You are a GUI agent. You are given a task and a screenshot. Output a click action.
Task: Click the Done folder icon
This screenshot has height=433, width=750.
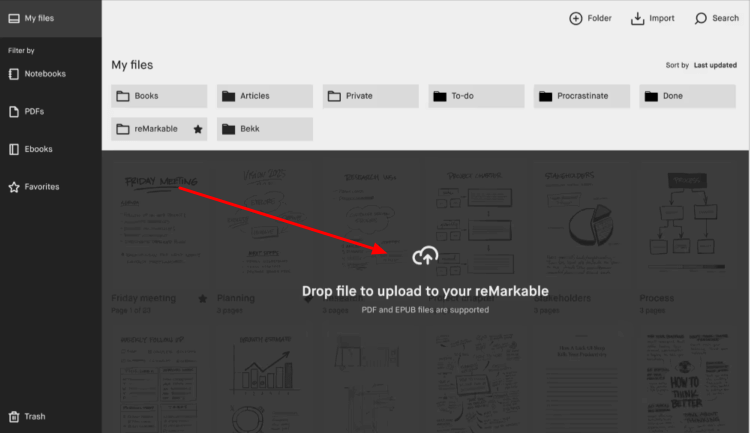651,96
